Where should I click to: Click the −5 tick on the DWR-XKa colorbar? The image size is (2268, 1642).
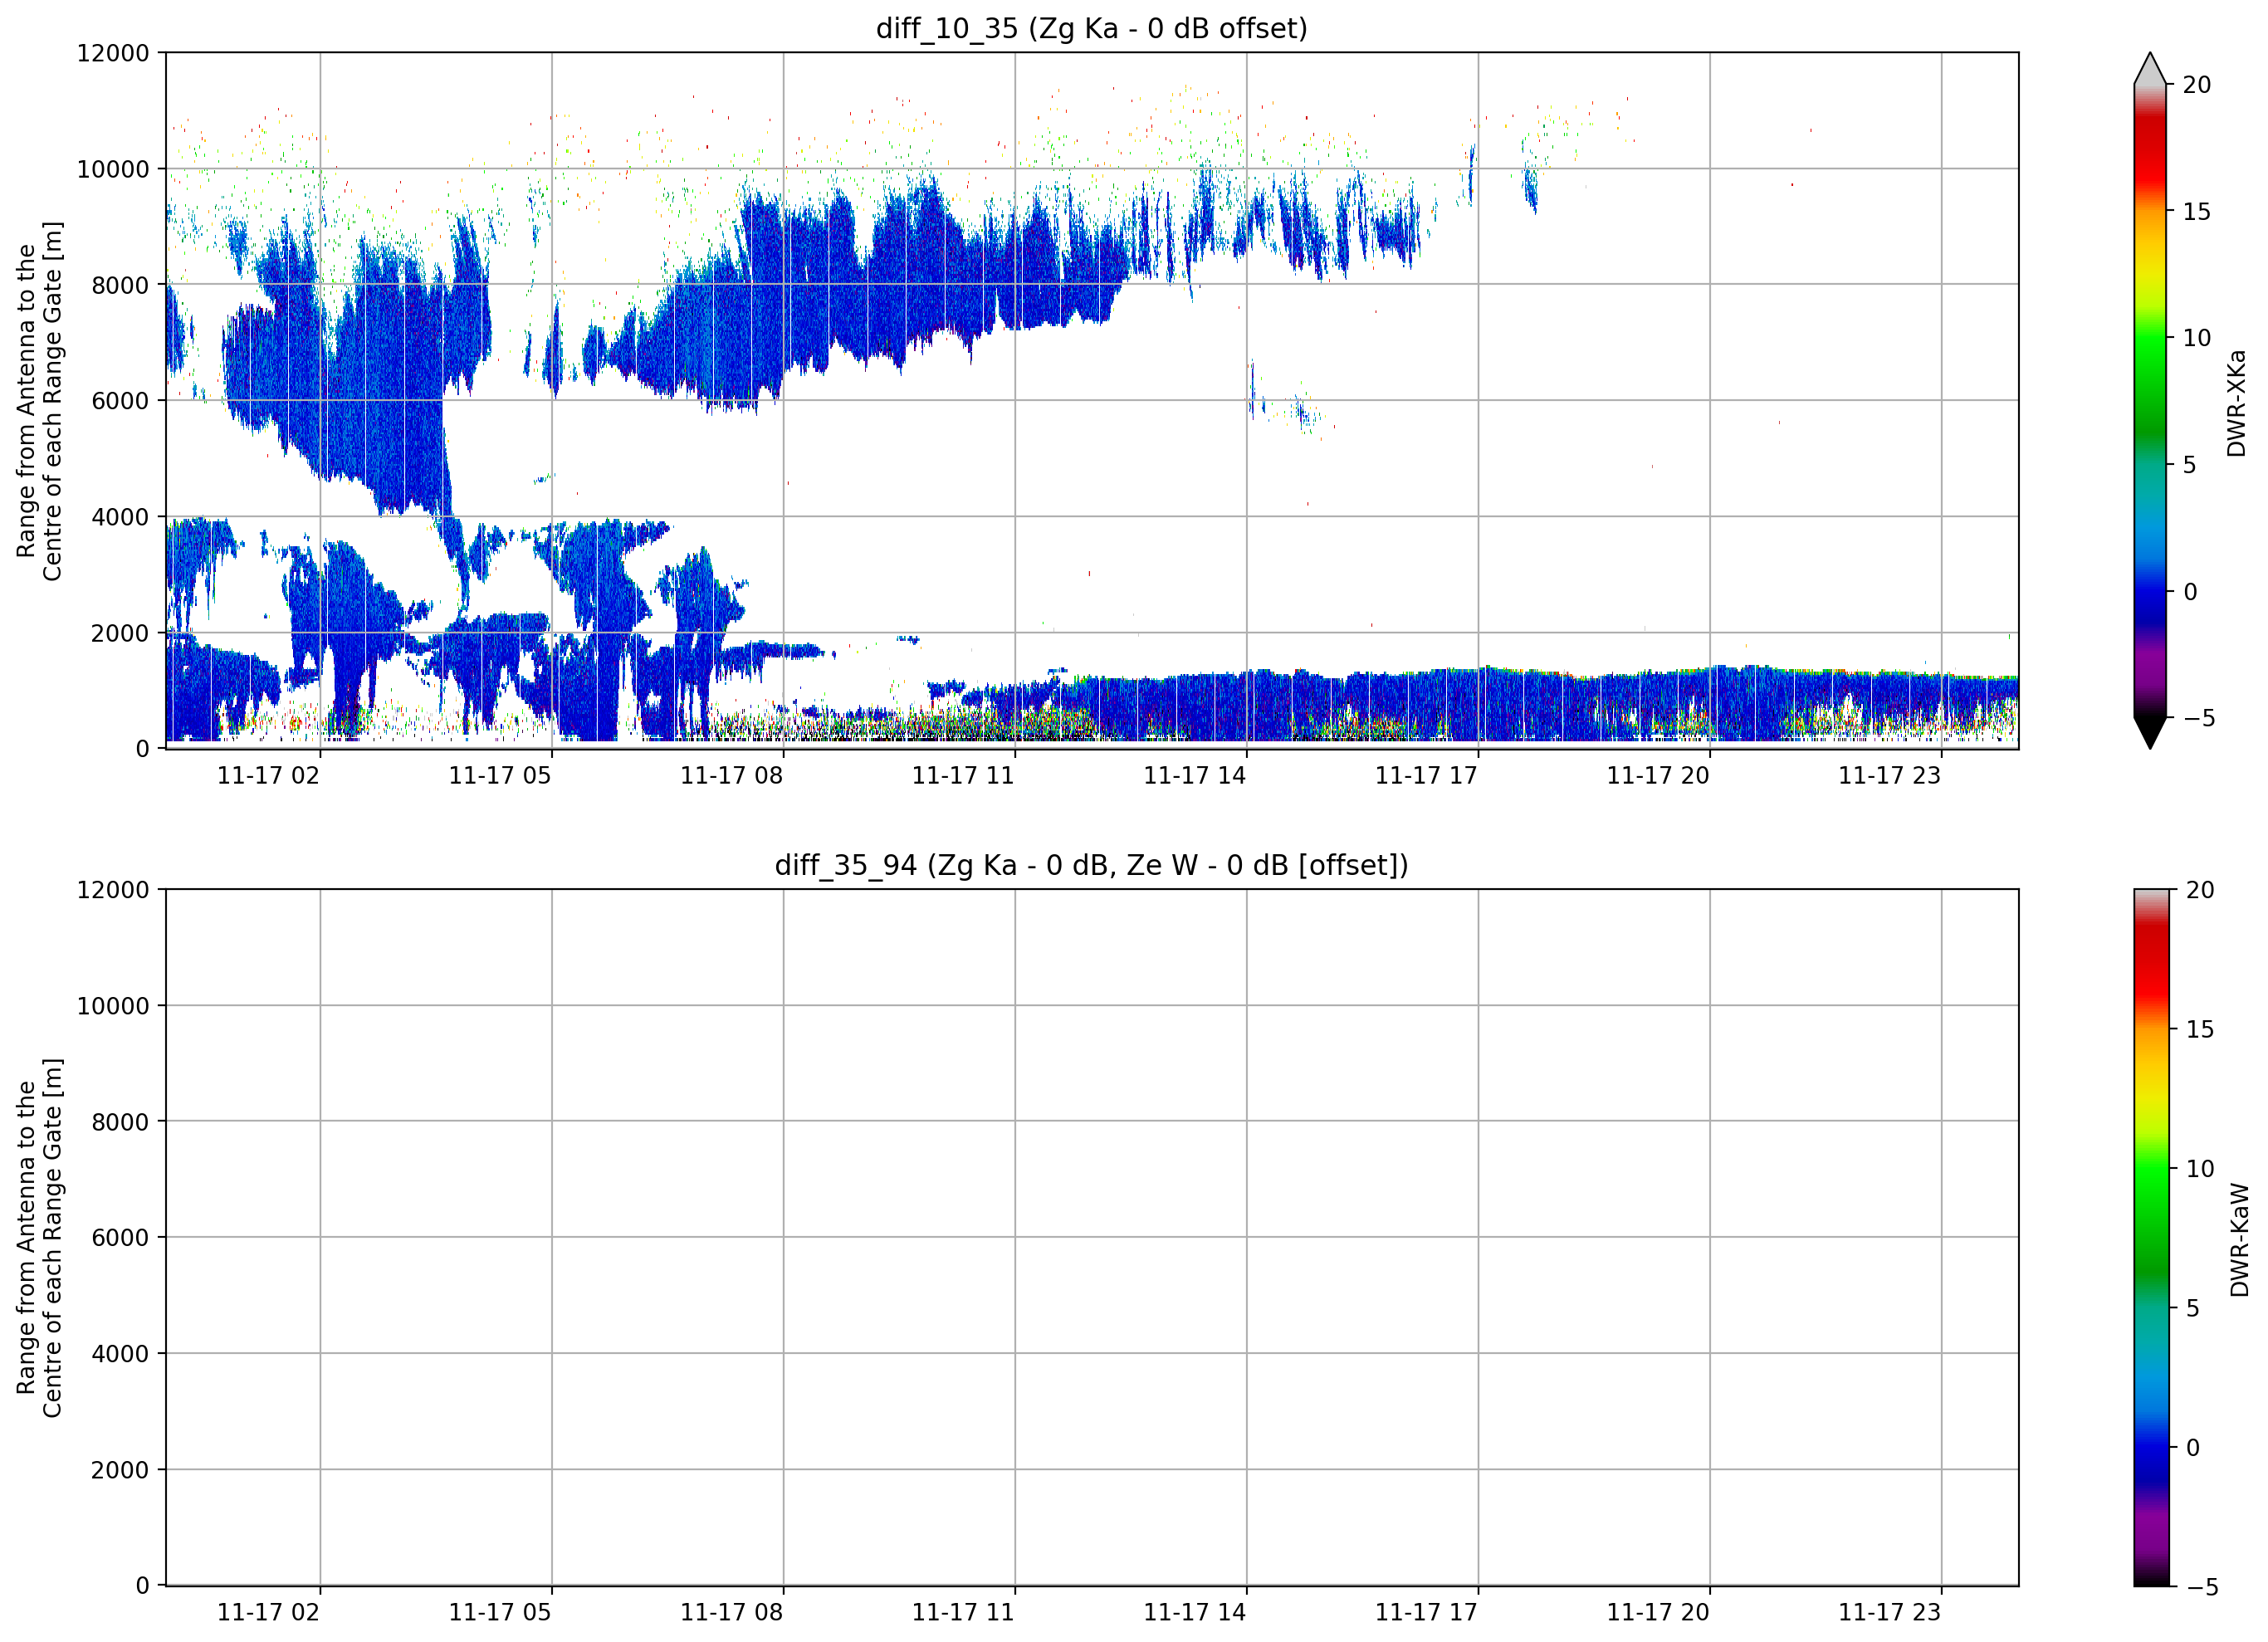2198,719
